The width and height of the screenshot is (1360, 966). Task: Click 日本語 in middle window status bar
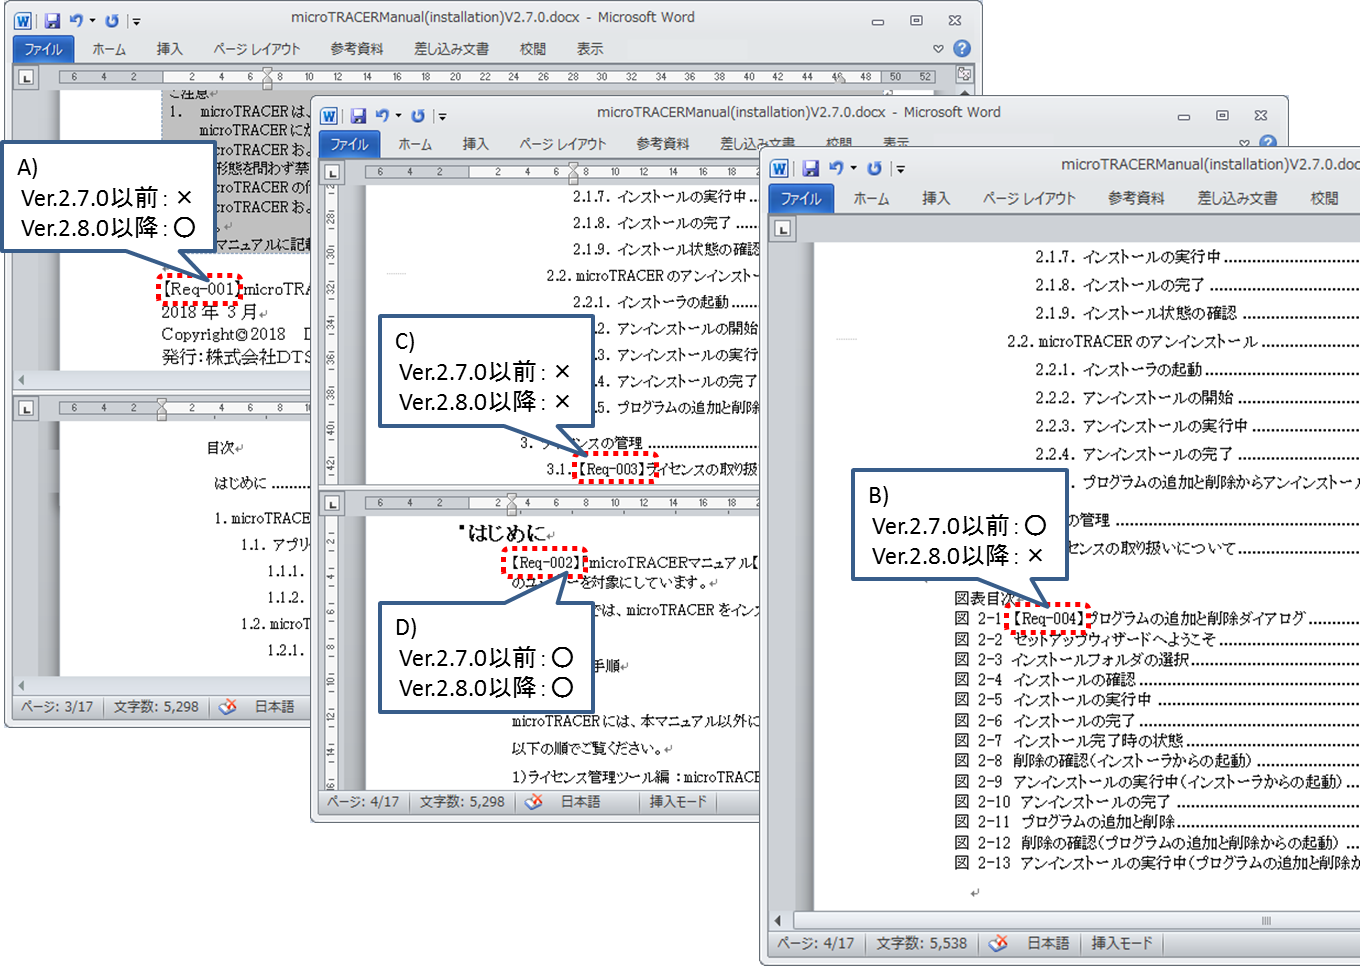[x=581, y=801]
